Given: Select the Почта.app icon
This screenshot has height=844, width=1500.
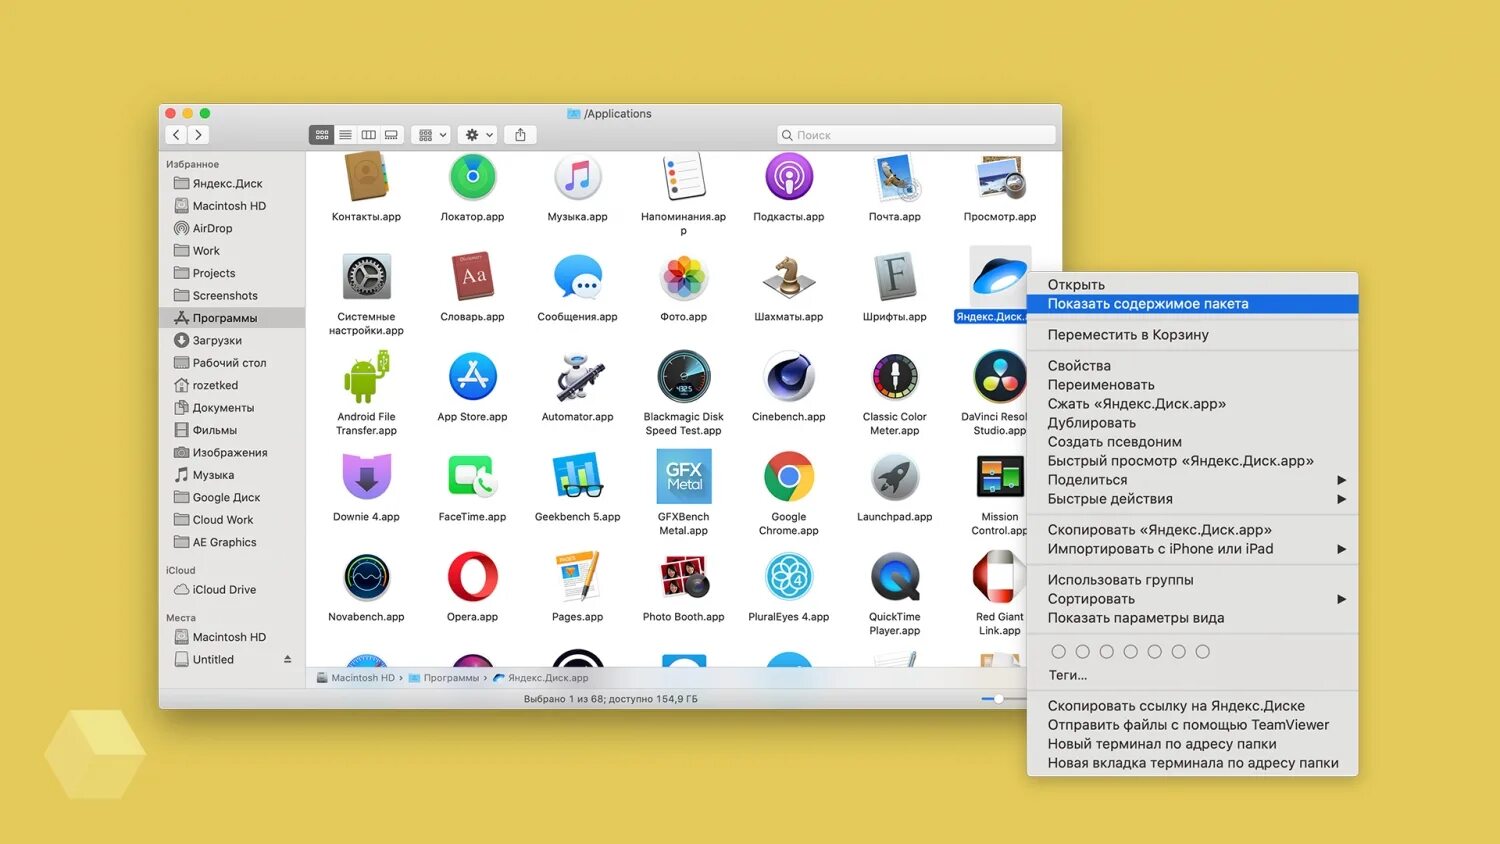Looking at the screenshot, I should tap(894, 177).
